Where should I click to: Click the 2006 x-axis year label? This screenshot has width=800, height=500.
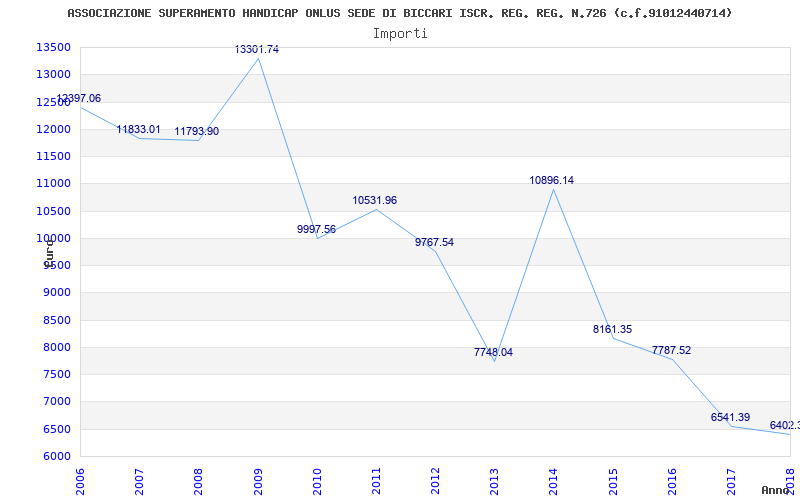point(81,481)
